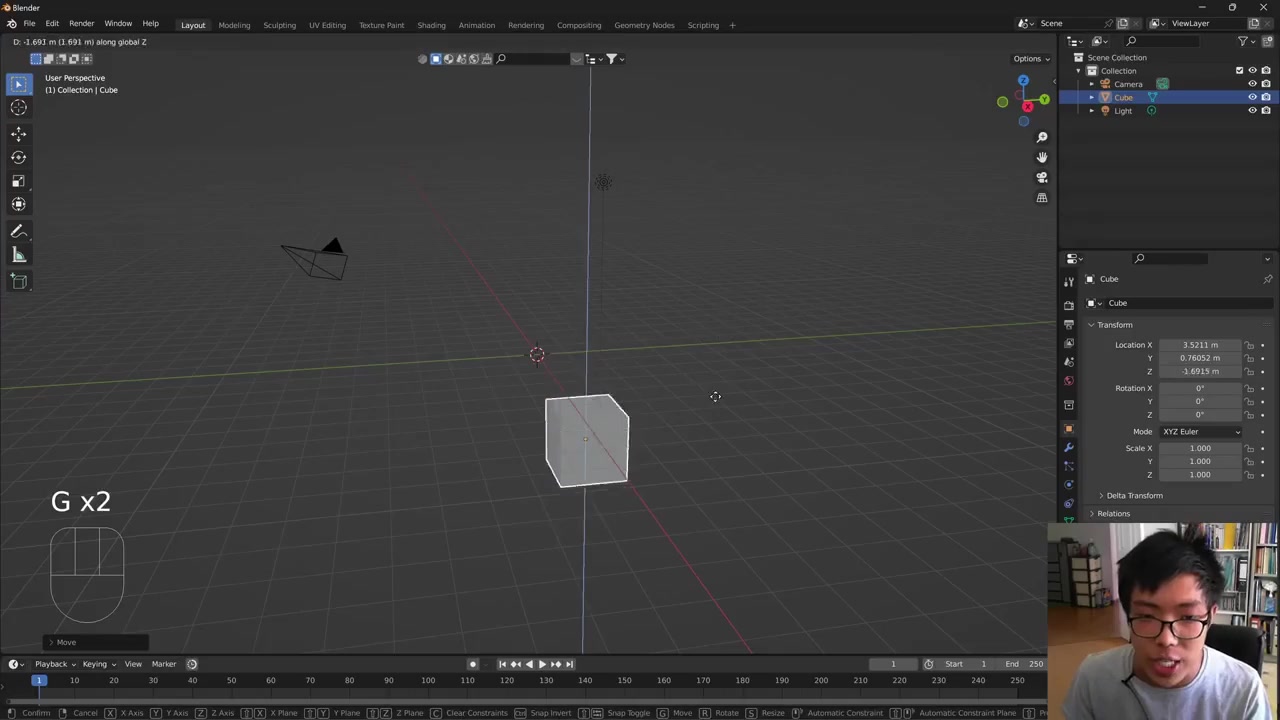Viewport: 1280px width, 720px height.
Task: Activate the Move tool
Action: click(x=18, y=133)
